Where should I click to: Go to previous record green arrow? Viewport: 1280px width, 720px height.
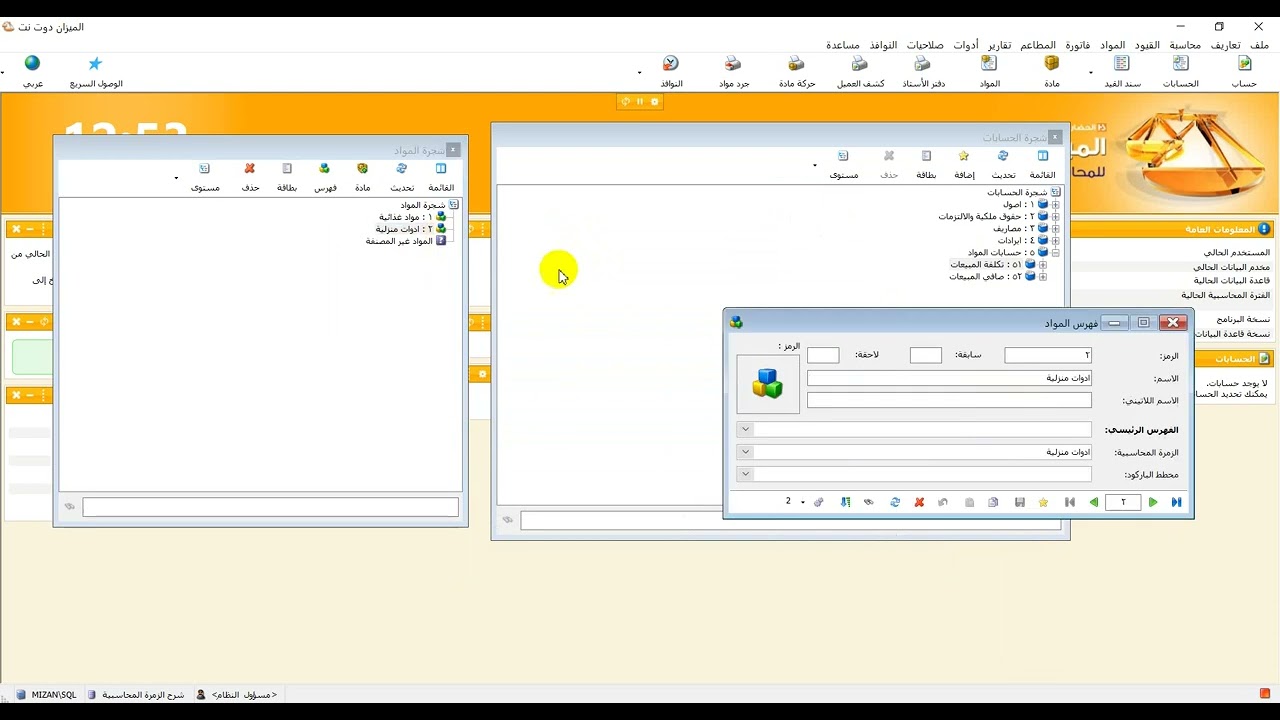pos(1094,502)
